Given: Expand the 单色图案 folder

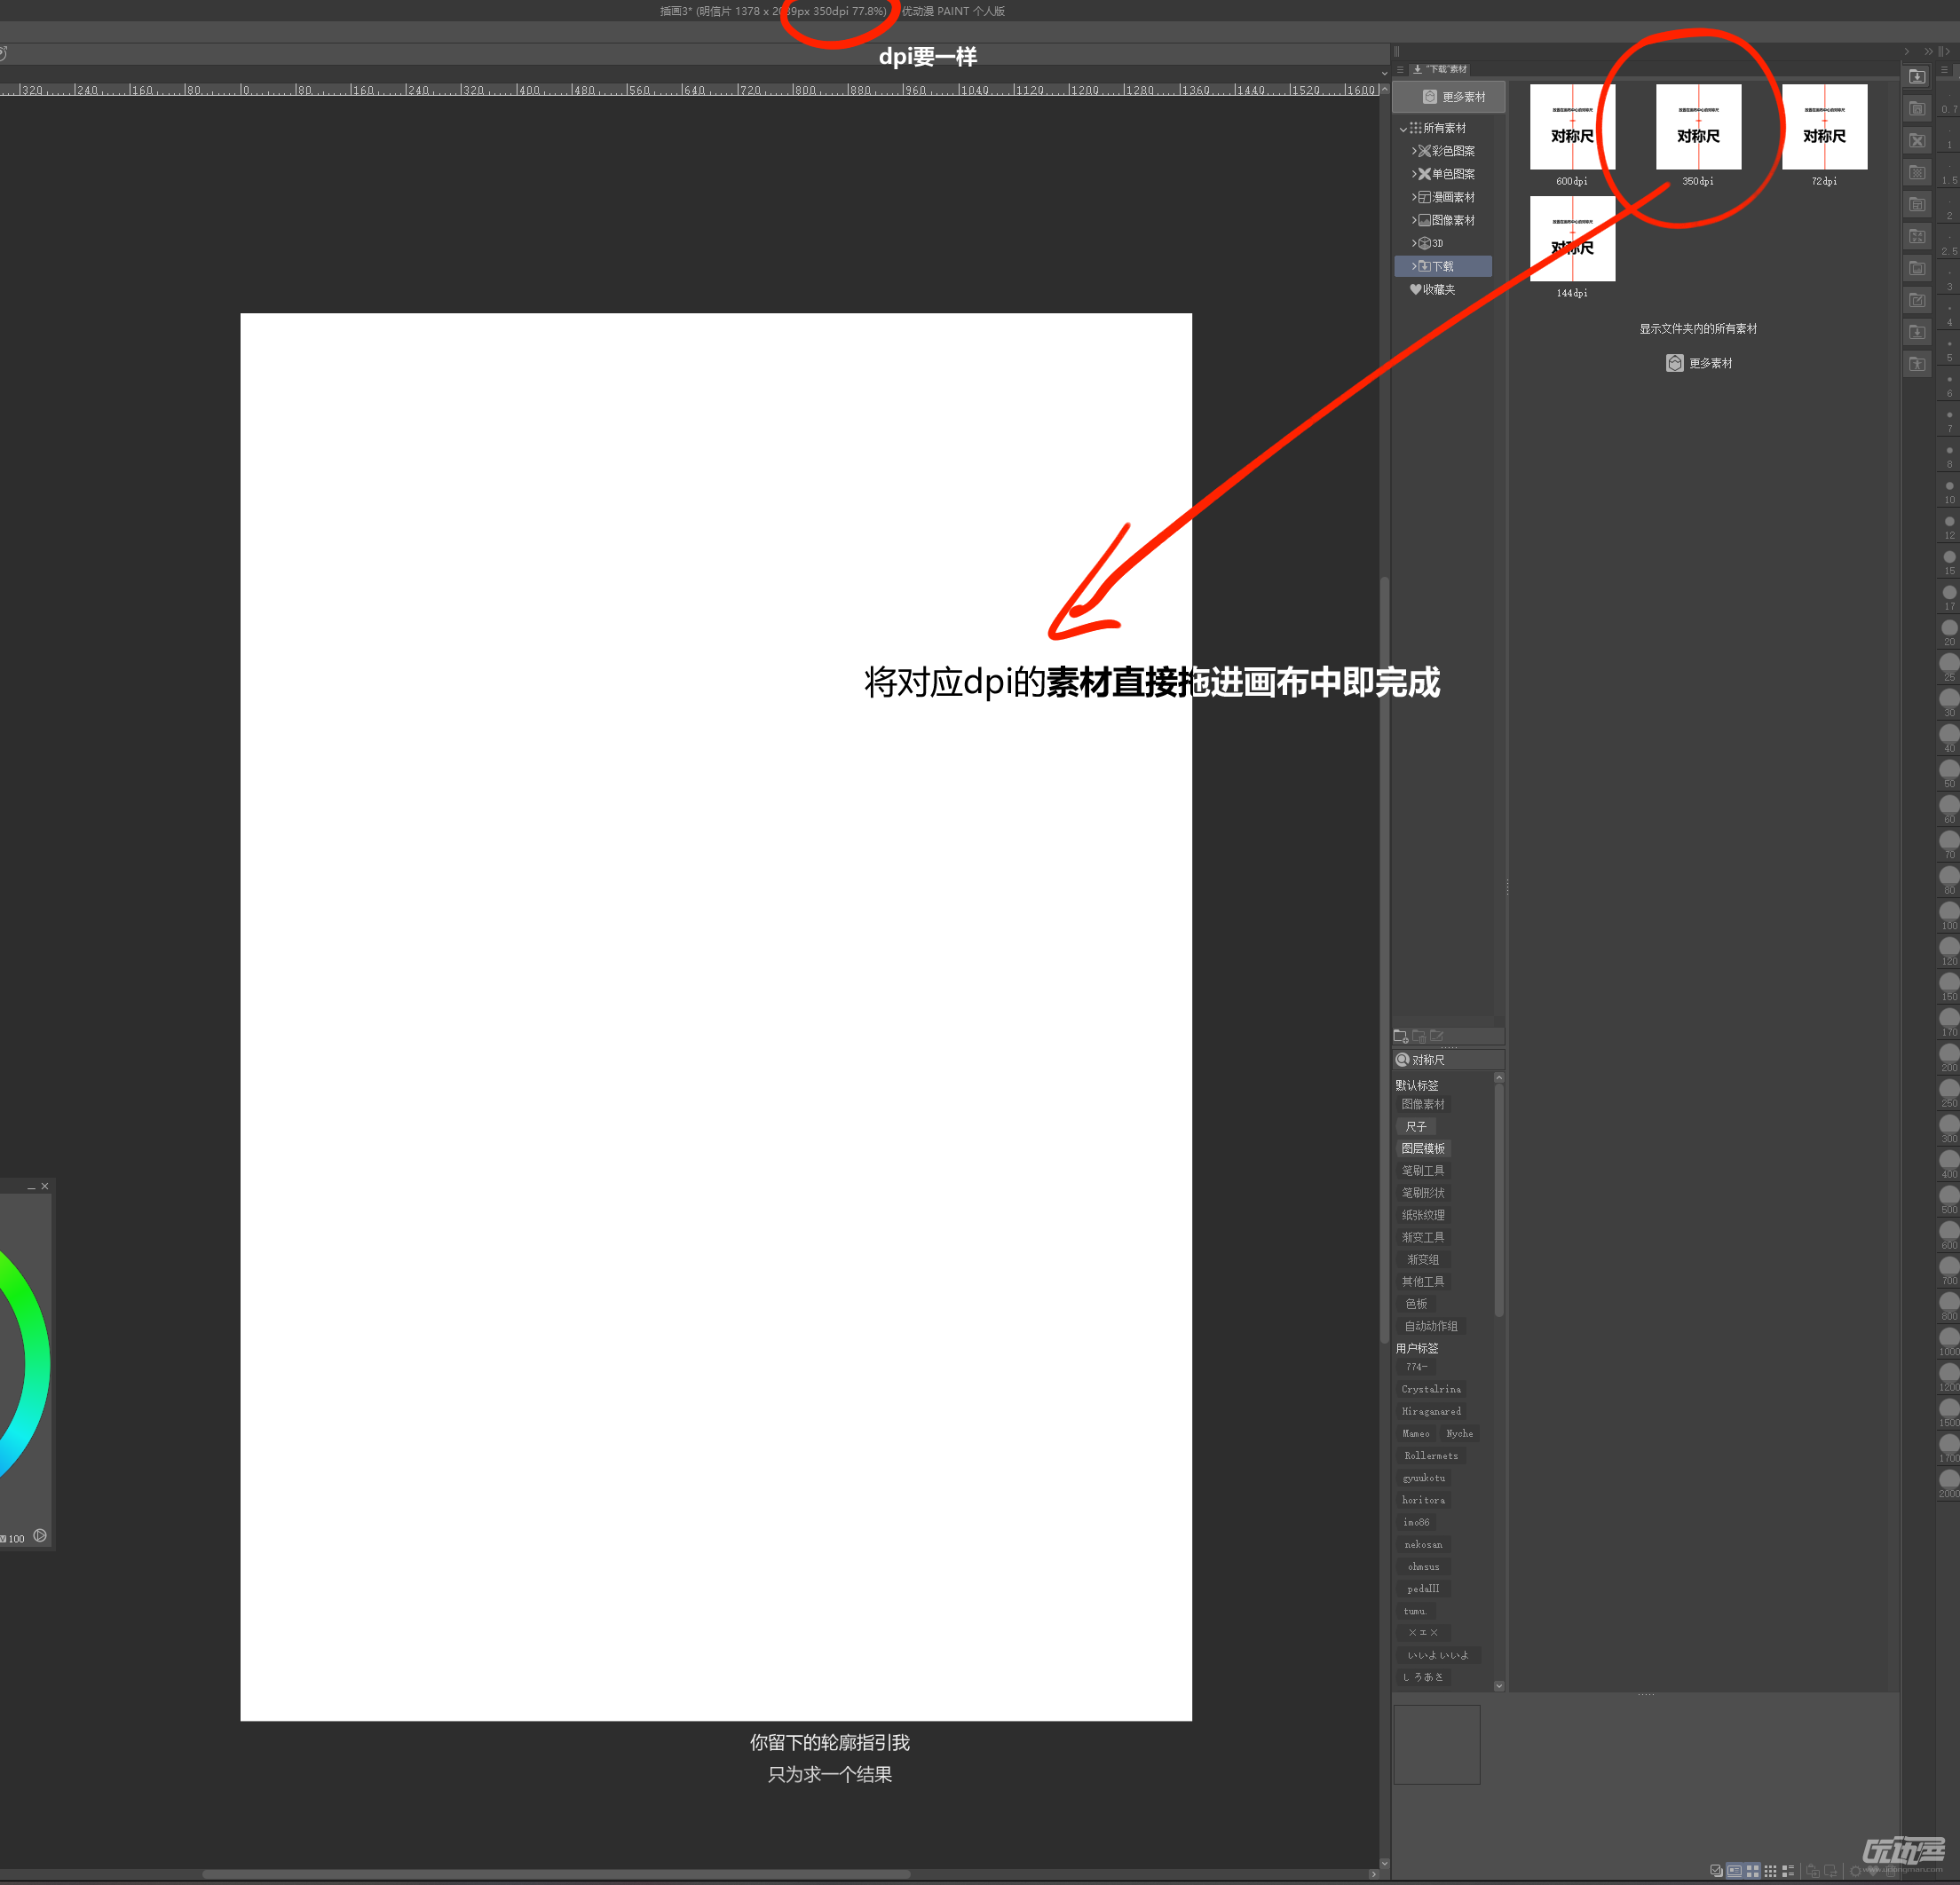Looking at the screenshot, I should pos(1414,174).
